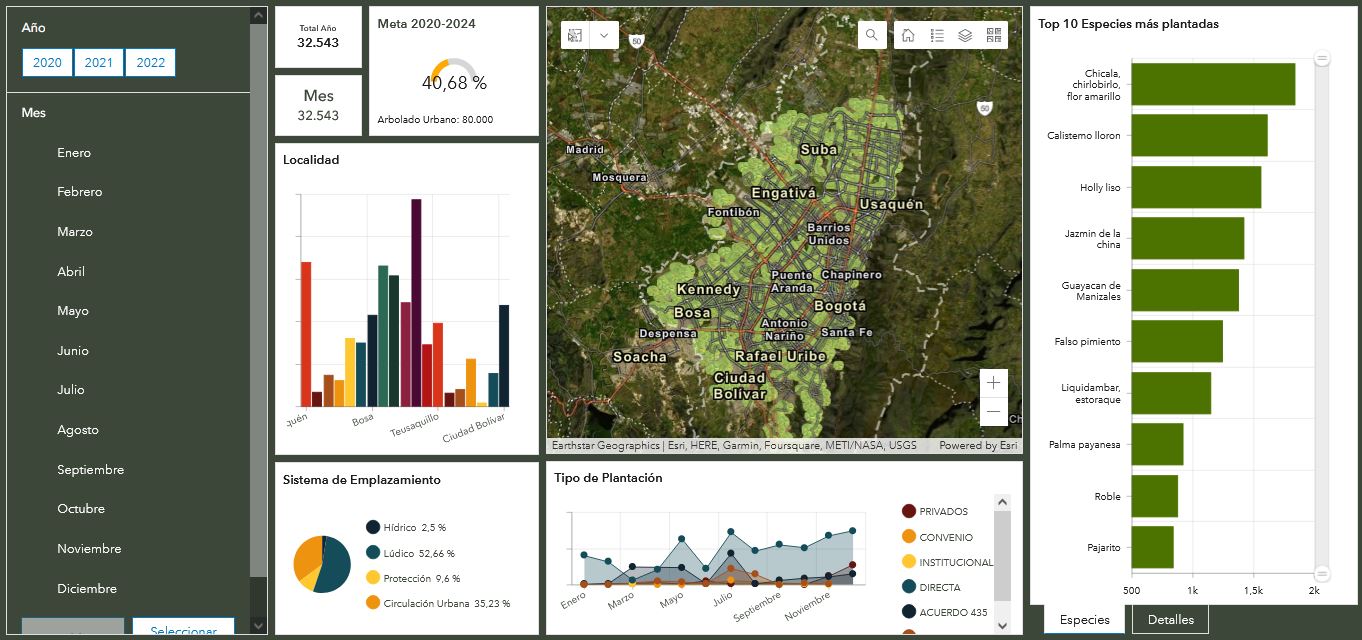
Task: Reset map to home extent
Action: coord(908,35)
